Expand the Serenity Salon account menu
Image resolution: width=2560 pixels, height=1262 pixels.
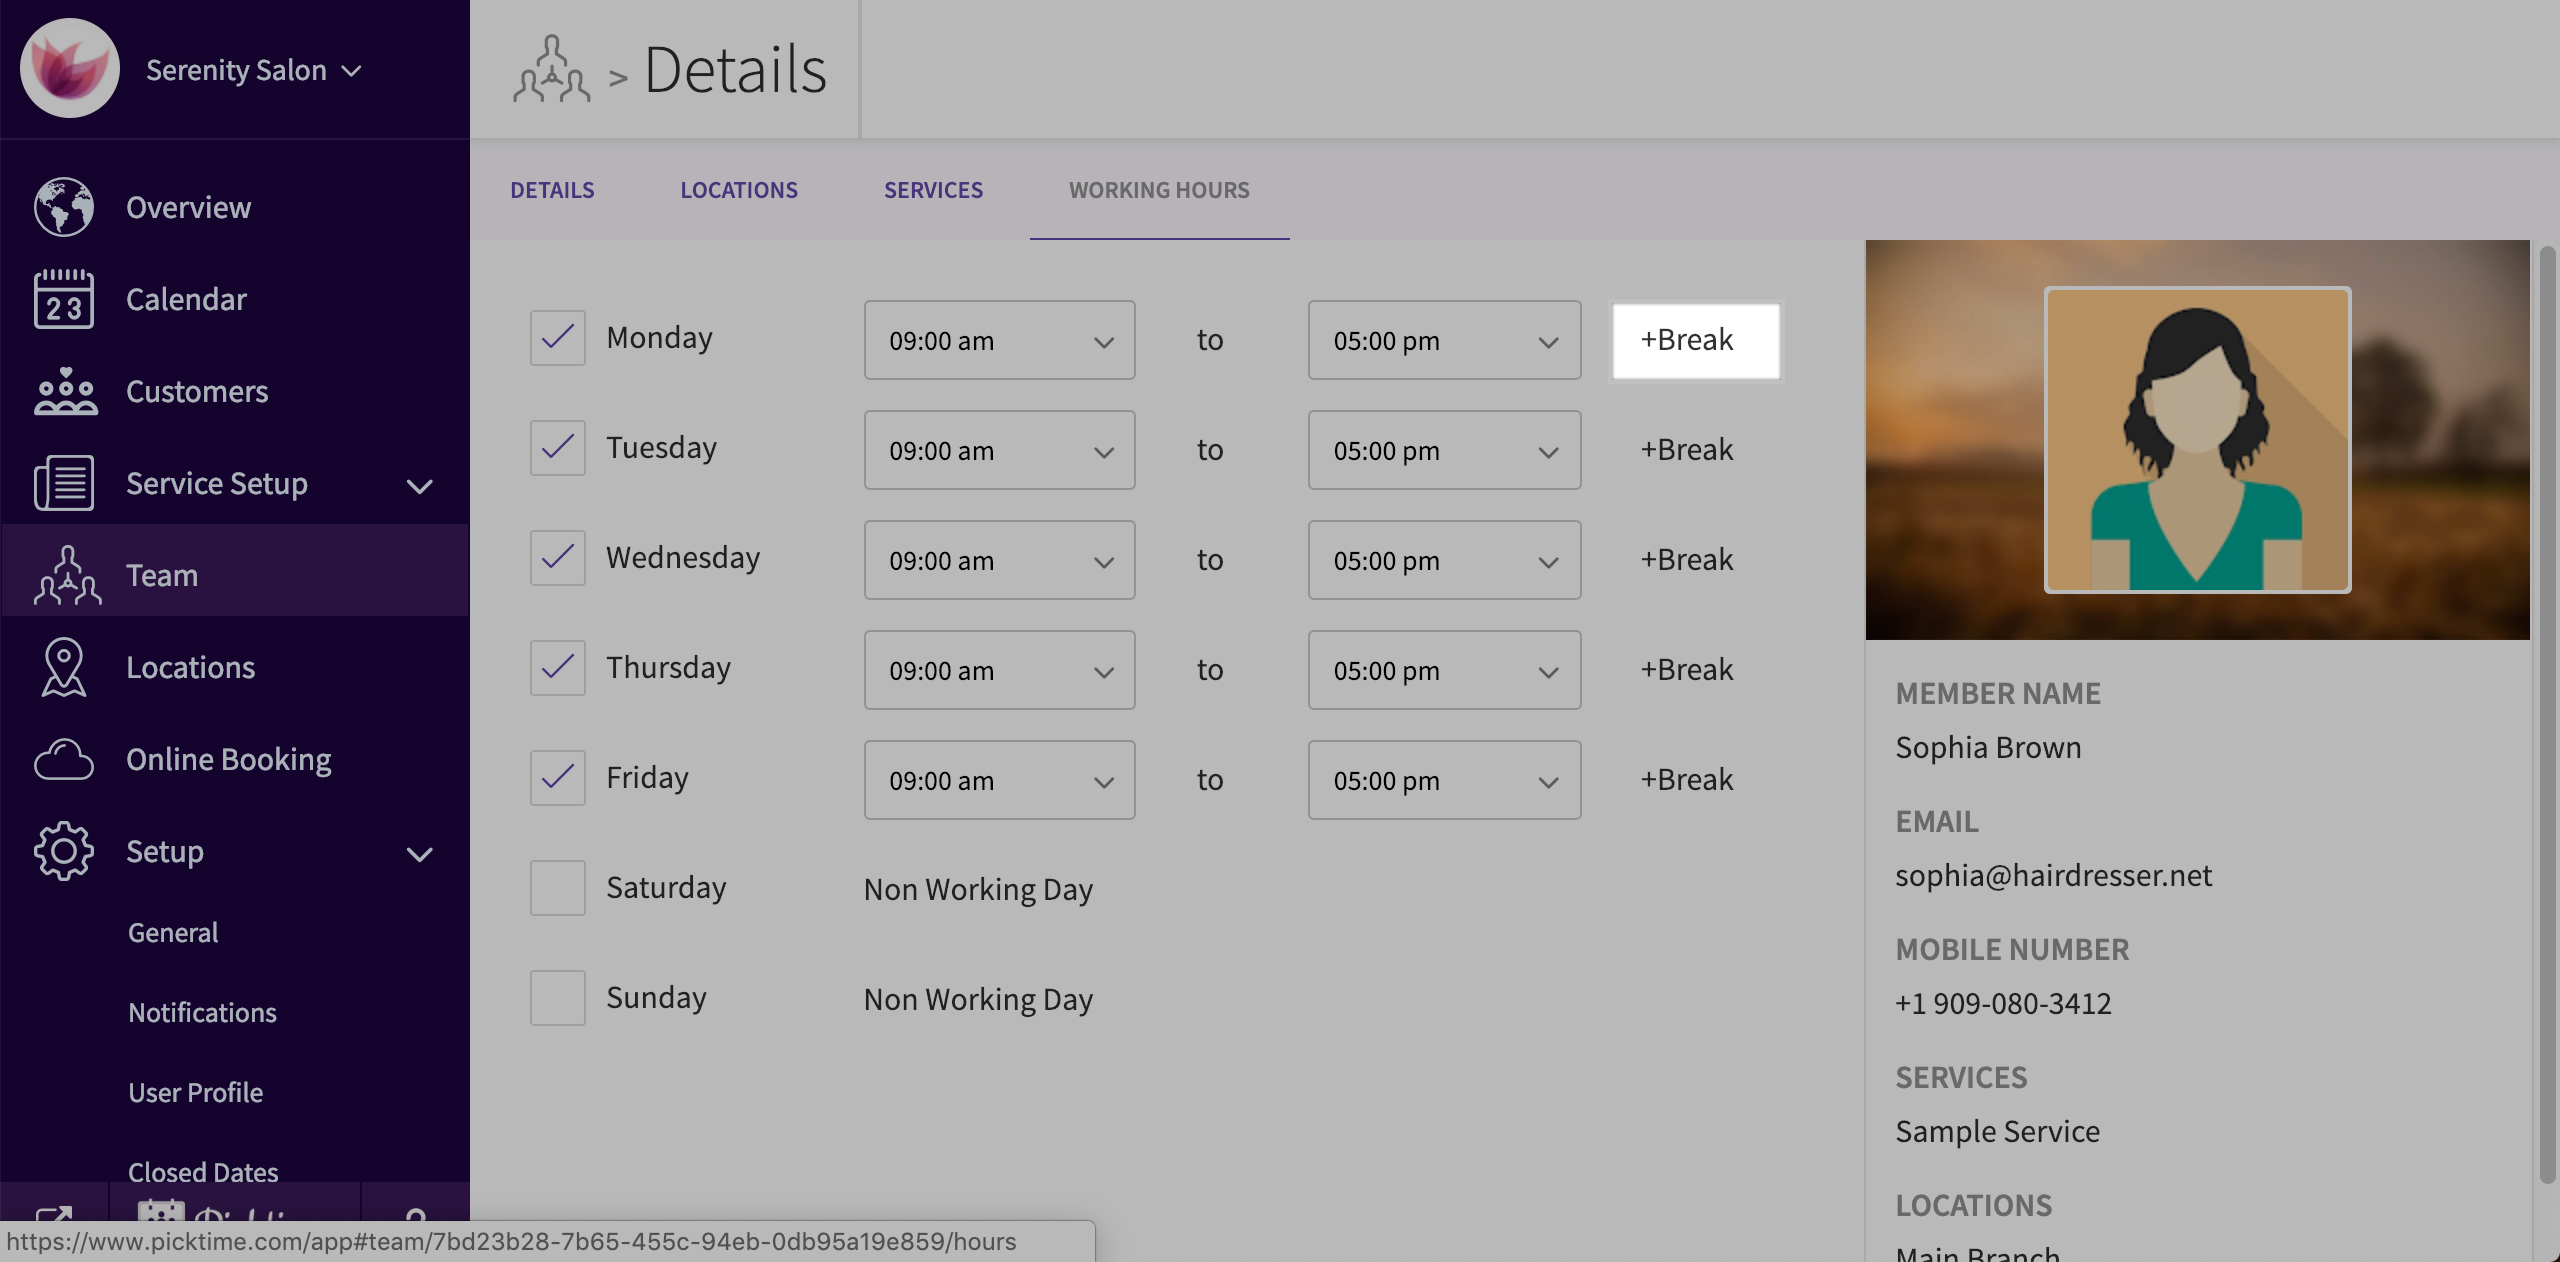[x=253, y=70]
